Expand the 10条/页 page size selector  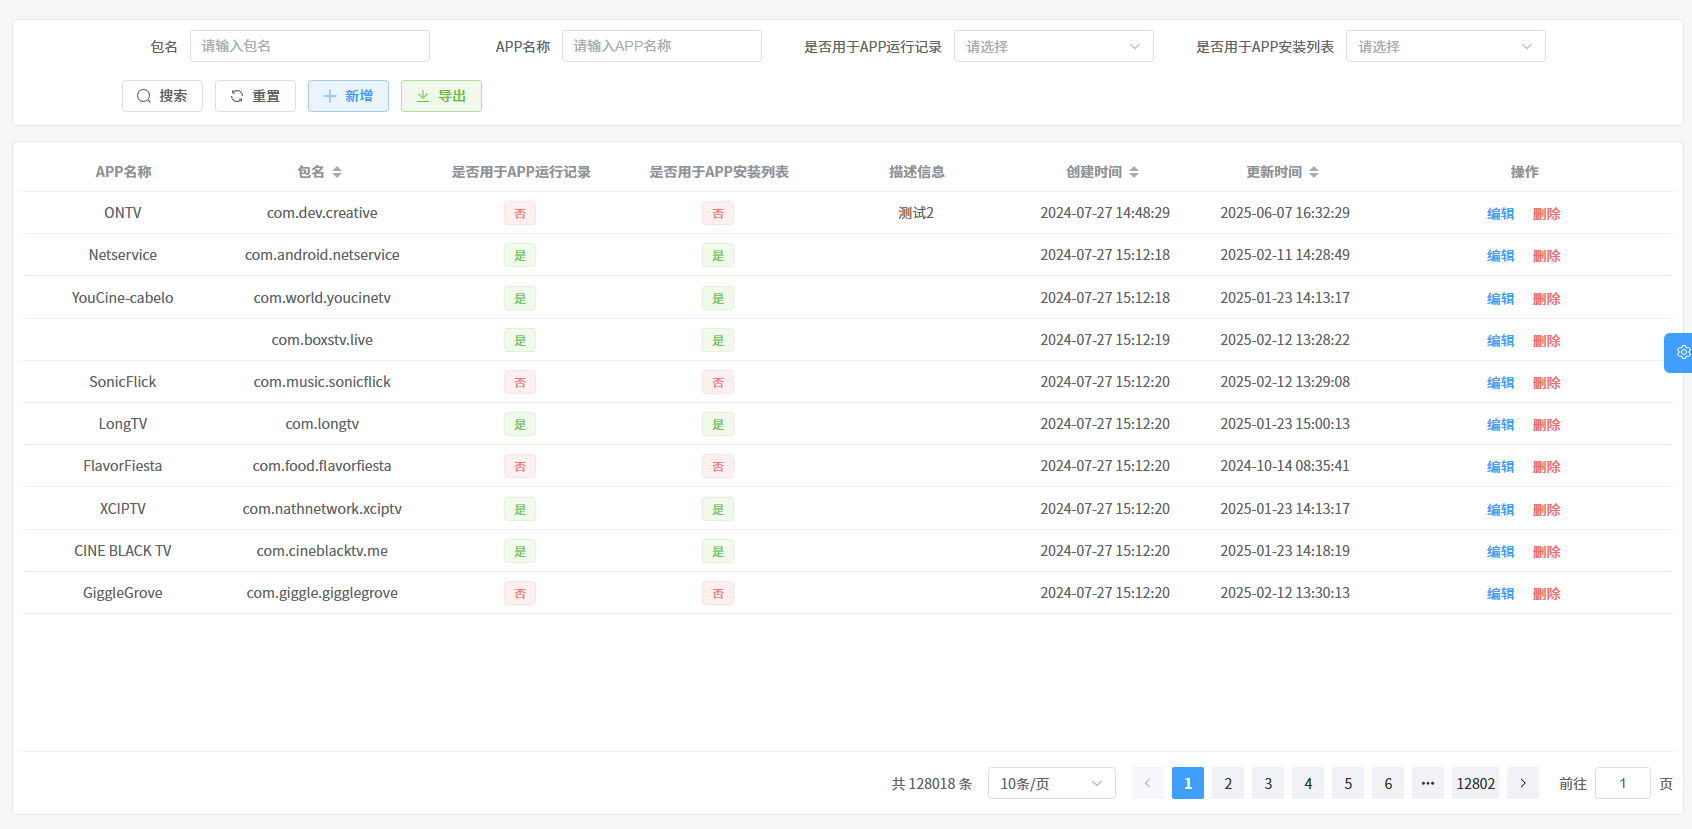click(1051, 783)
